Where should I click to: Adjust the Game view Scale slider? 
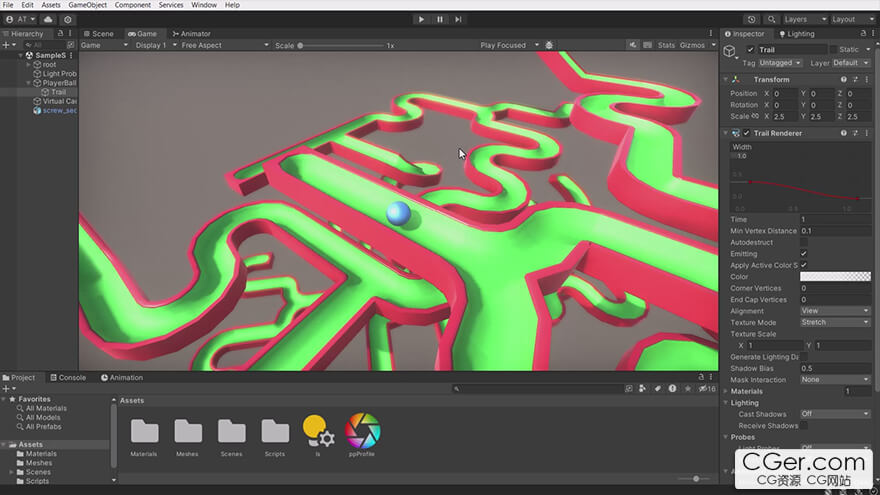341,45
